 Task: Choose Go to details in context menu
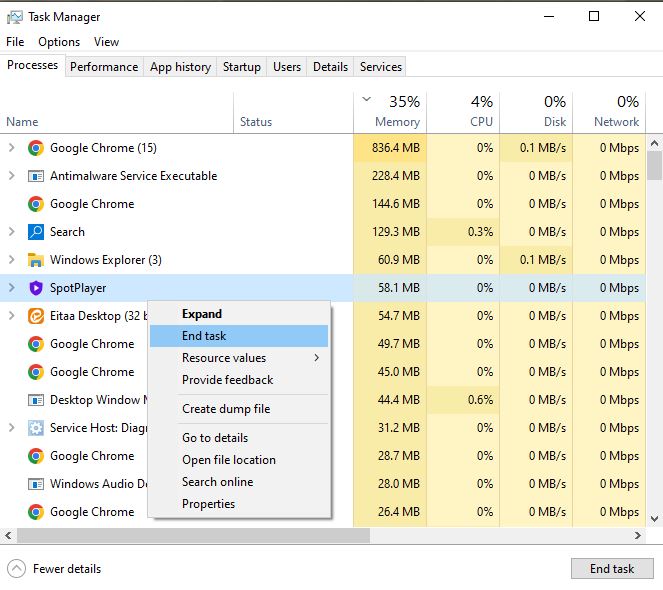click(x=239, y=438)
